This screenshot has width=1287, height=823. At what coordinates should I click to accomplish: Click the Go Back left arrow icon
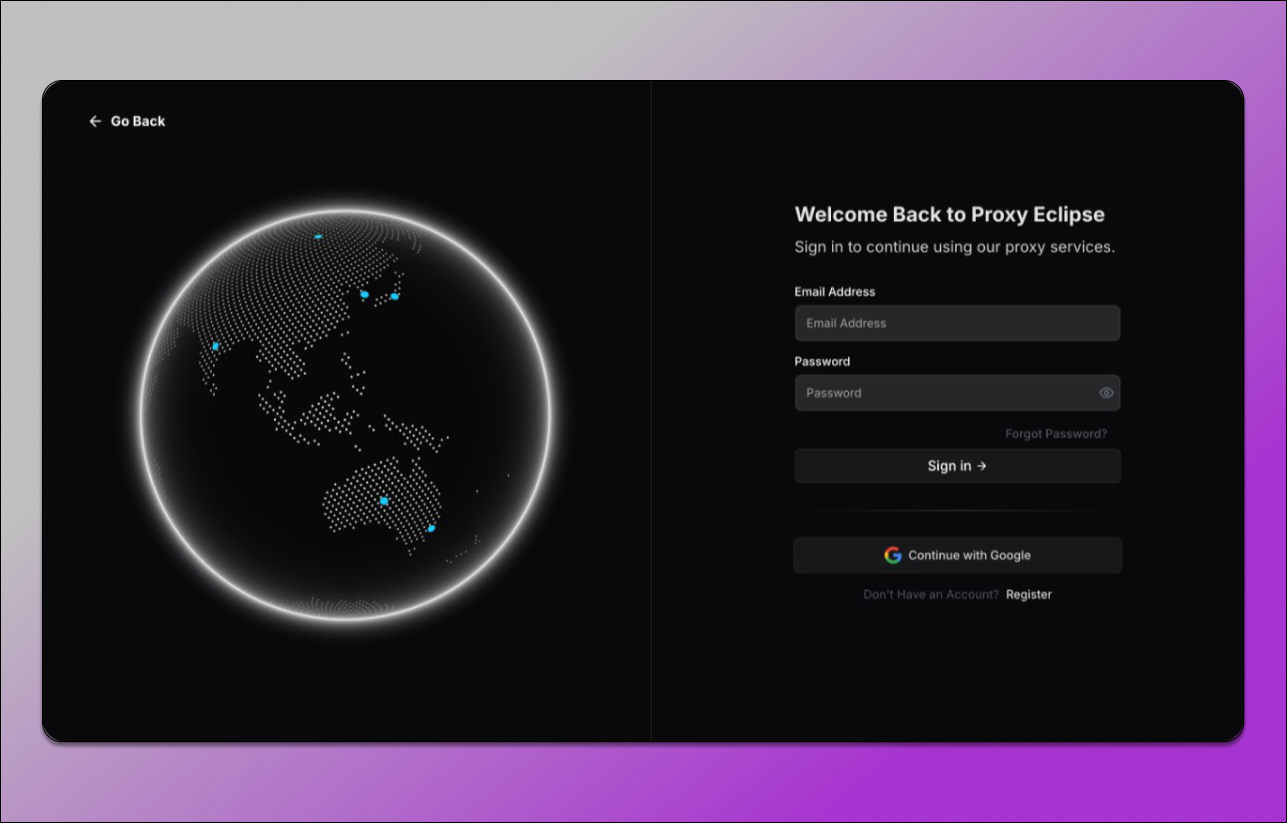pos(95,121)
